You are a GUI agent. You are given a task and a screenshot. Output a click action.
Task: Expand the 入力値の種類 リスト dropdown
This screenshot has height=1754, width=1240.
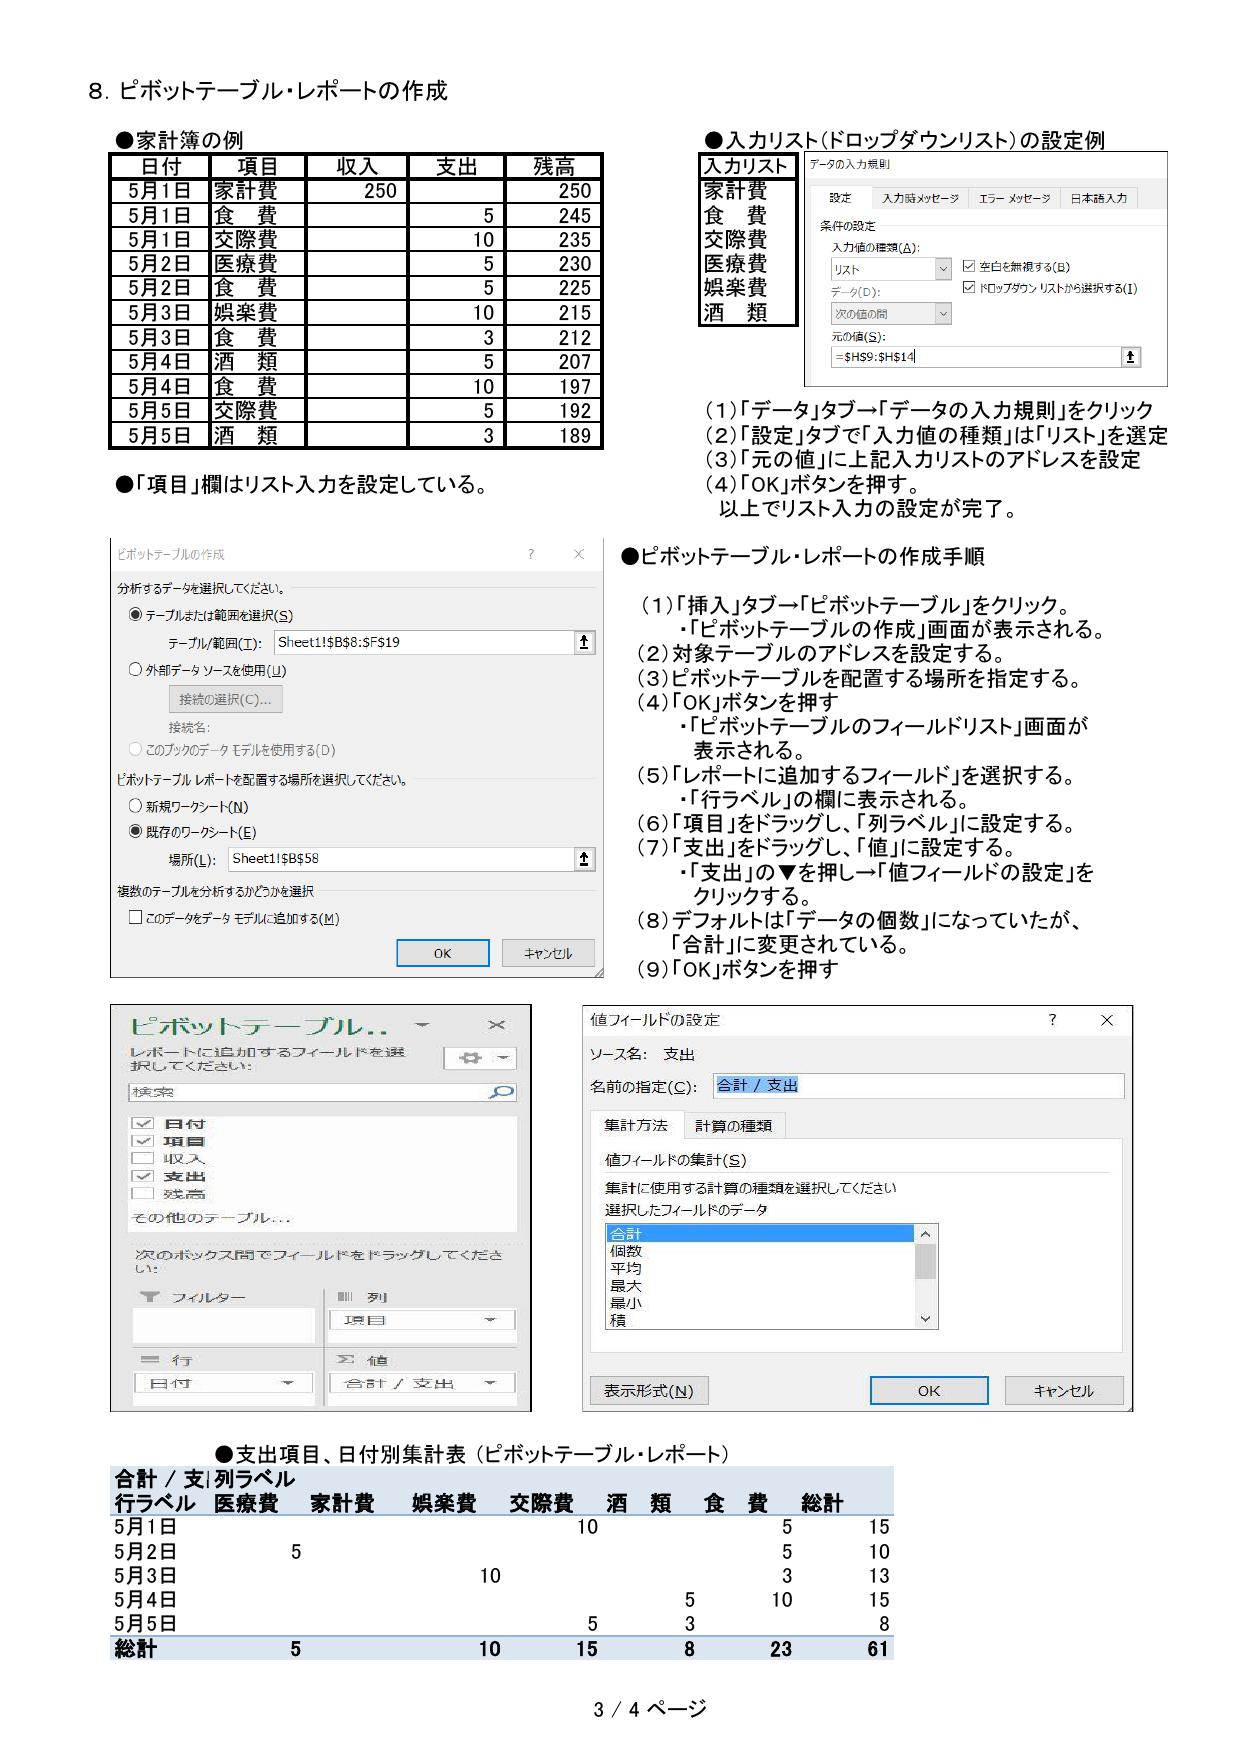pyautogui.click(x=942, y=269)
